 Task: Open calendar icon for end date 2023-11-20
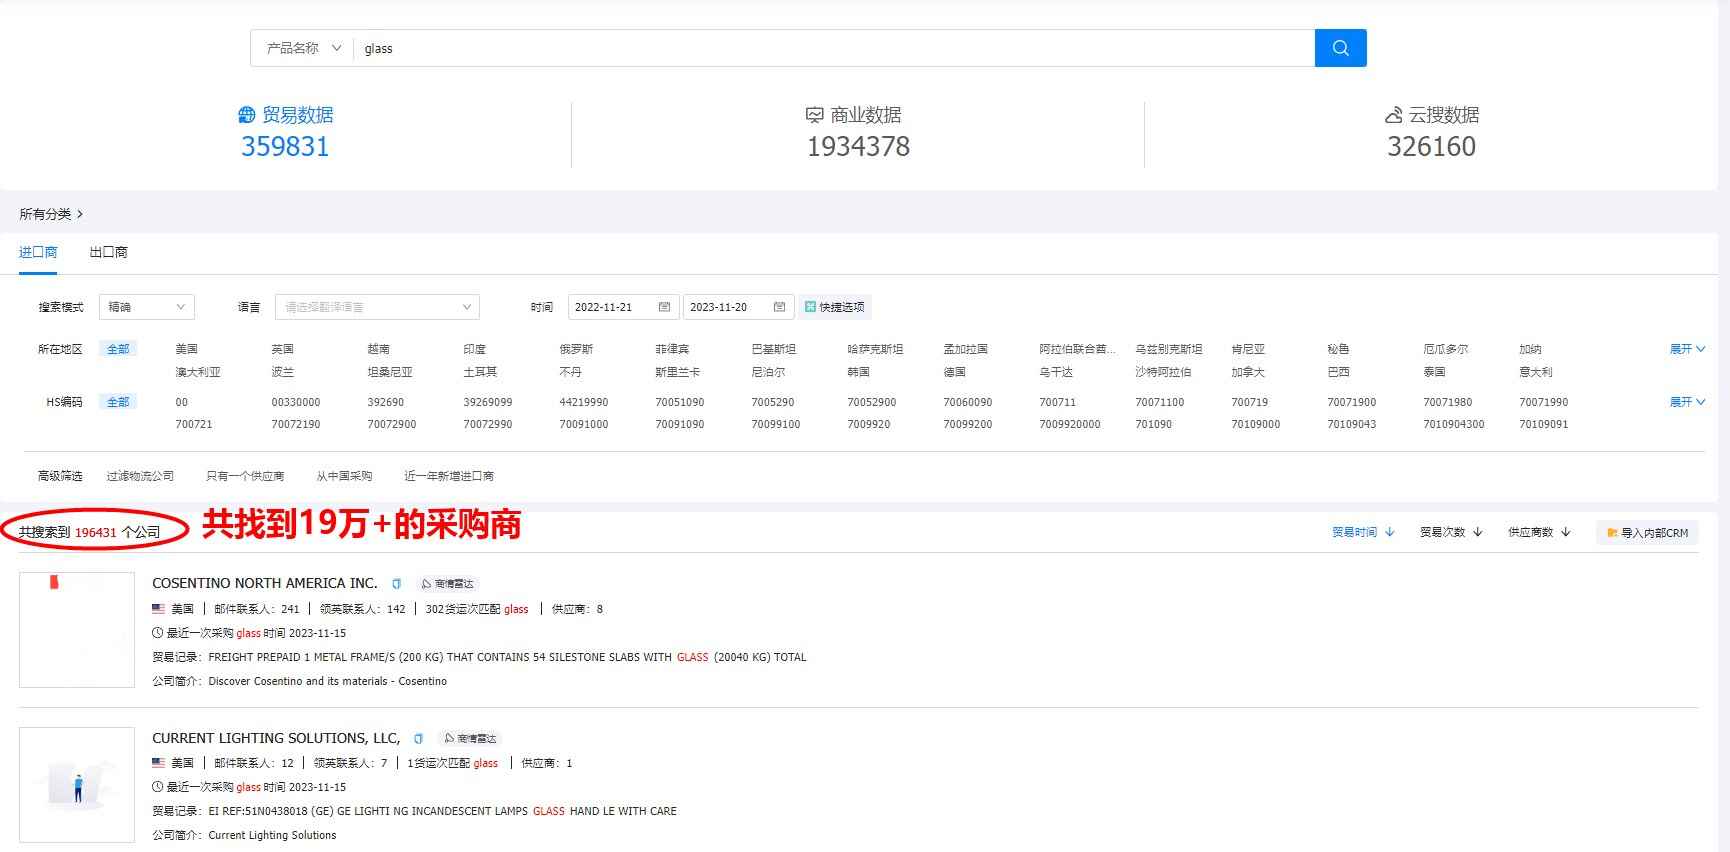[779, 307]
